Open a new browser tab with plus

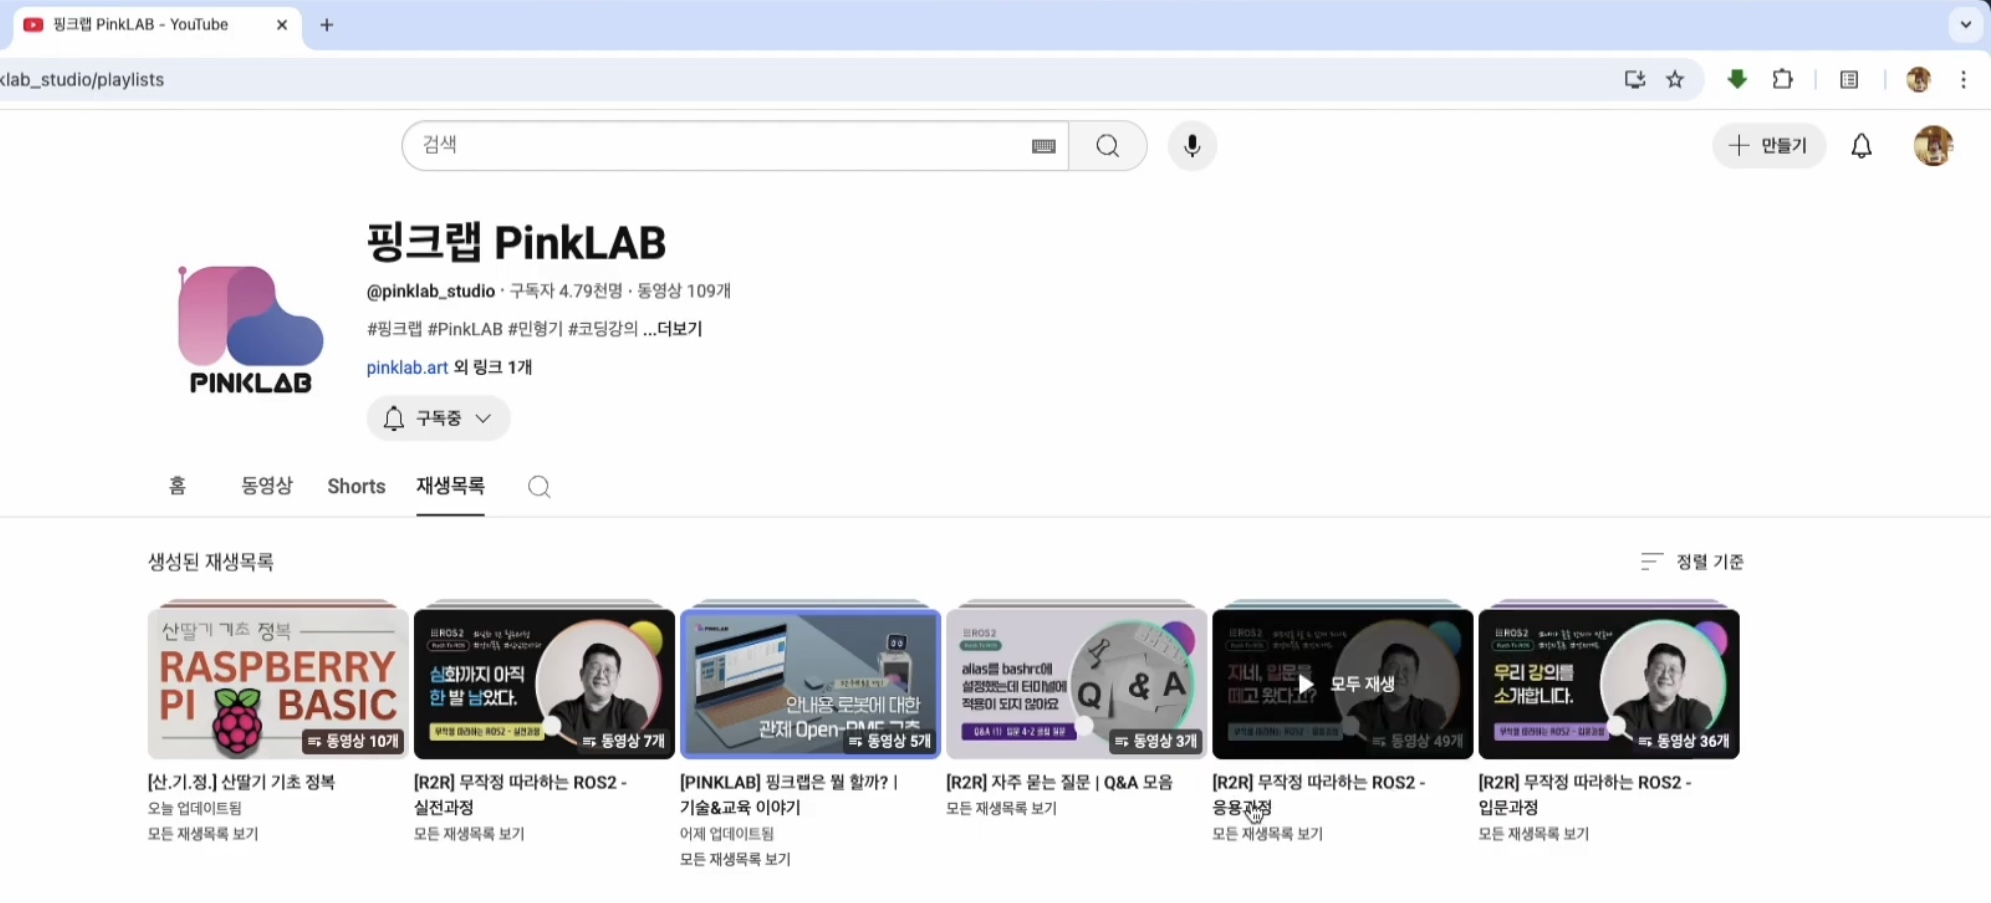pos(326,25)
